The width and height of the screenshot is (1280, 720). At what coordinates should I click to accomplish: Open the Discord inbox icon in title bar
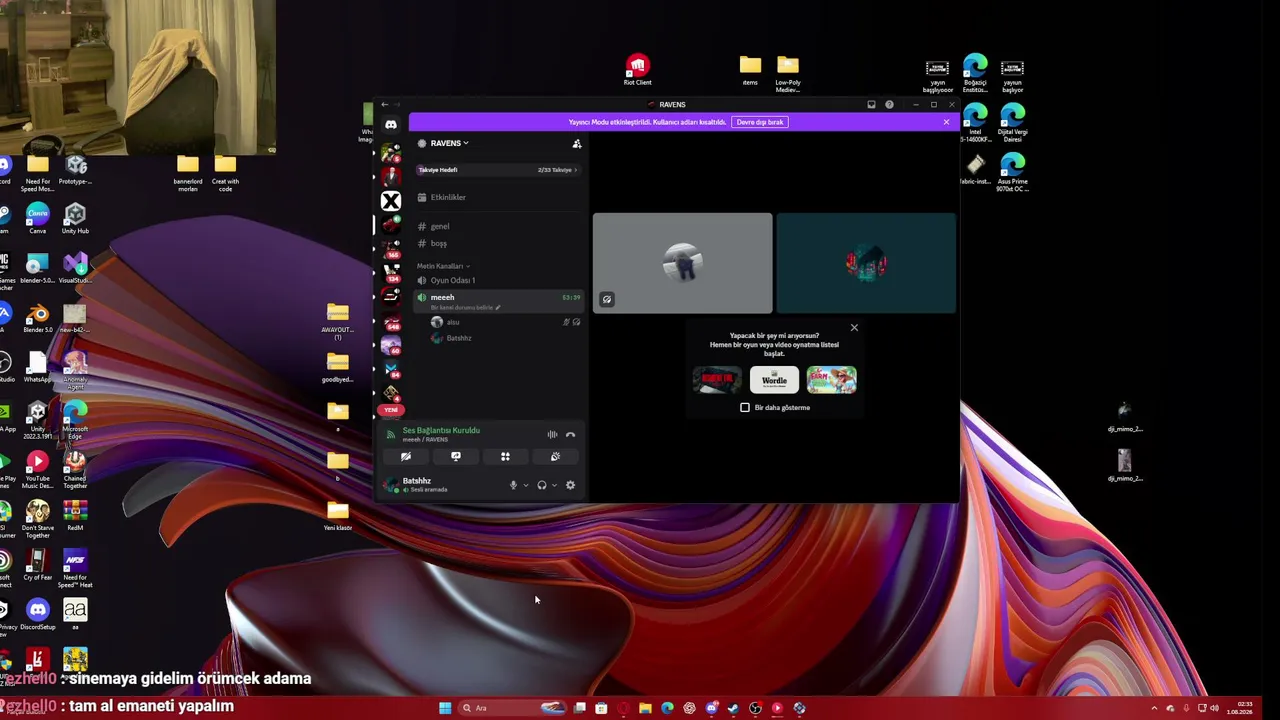point(871,105)
